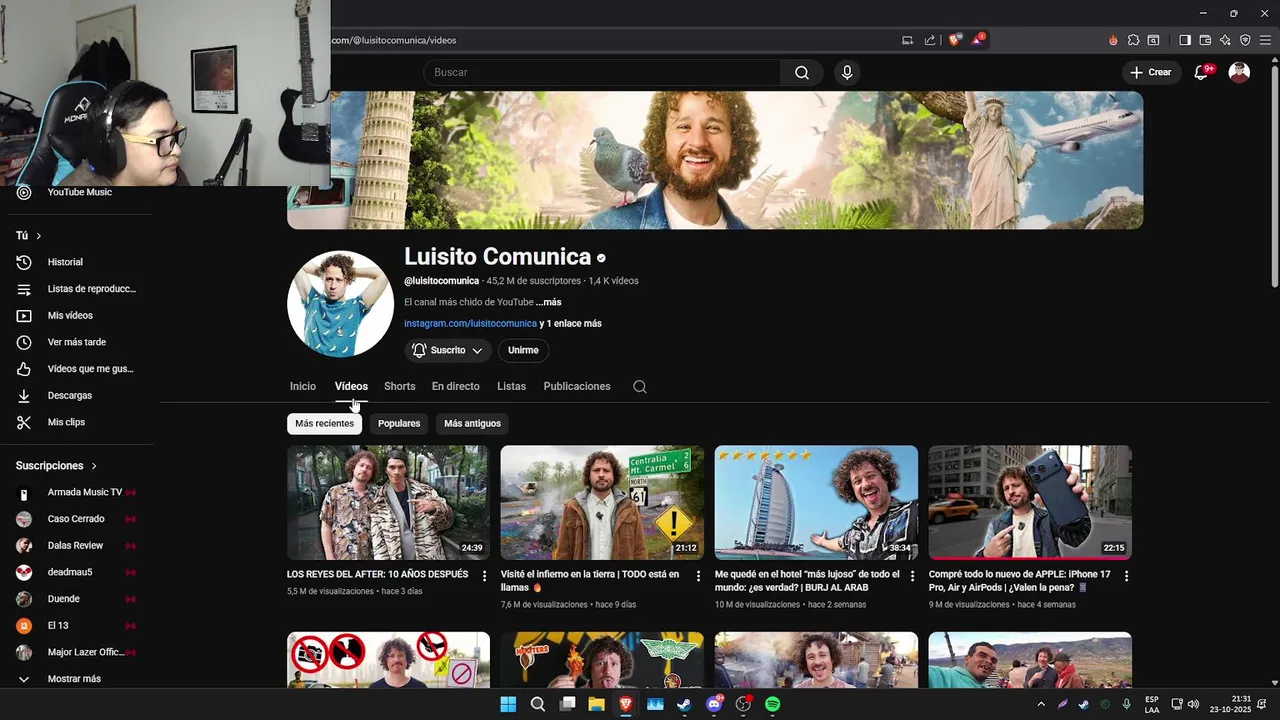
Task: Switch to the En directo tab
Action: pos(456,386)
